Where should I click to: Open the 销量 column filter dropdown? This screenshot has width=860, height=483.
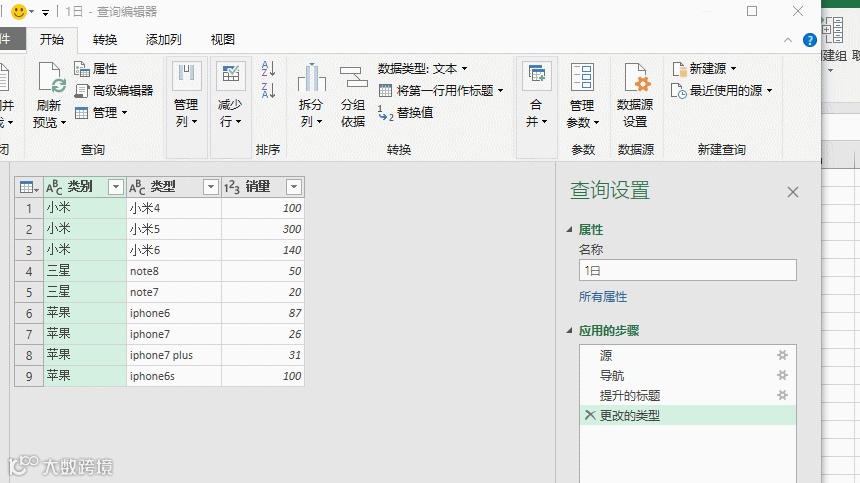(x=294, y=187)
